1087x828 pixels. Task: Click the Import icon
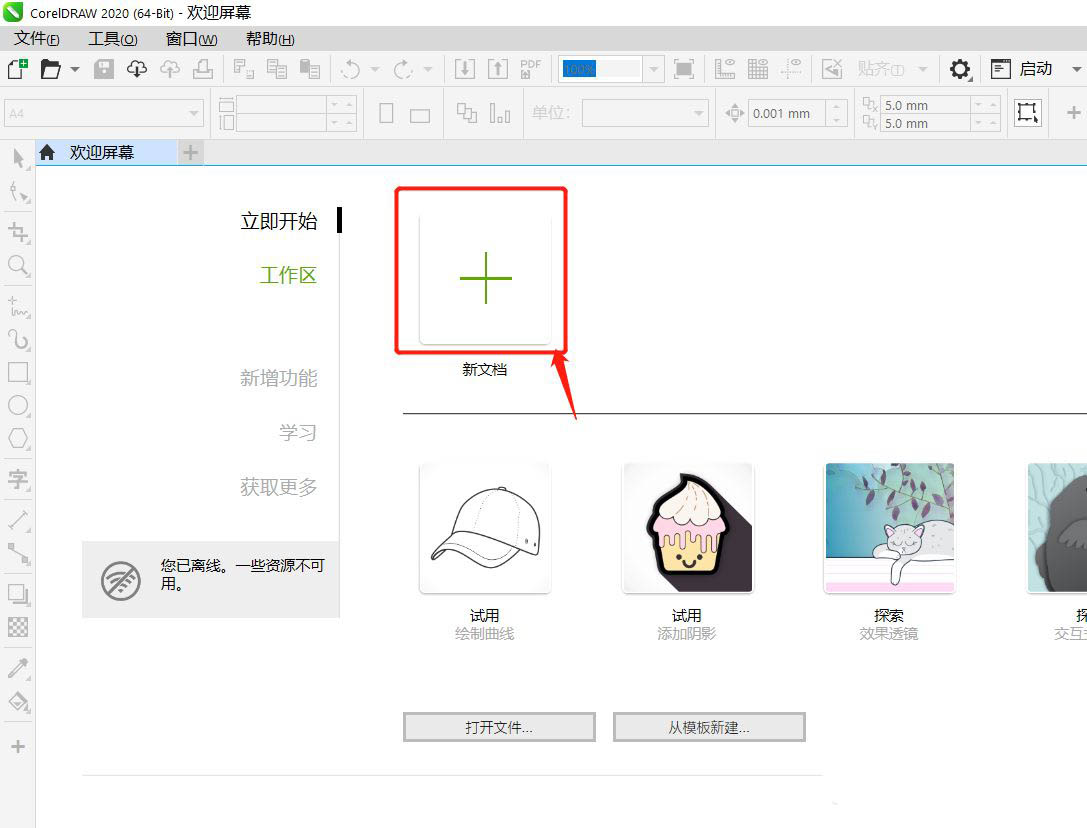click(x=464, y=69)
